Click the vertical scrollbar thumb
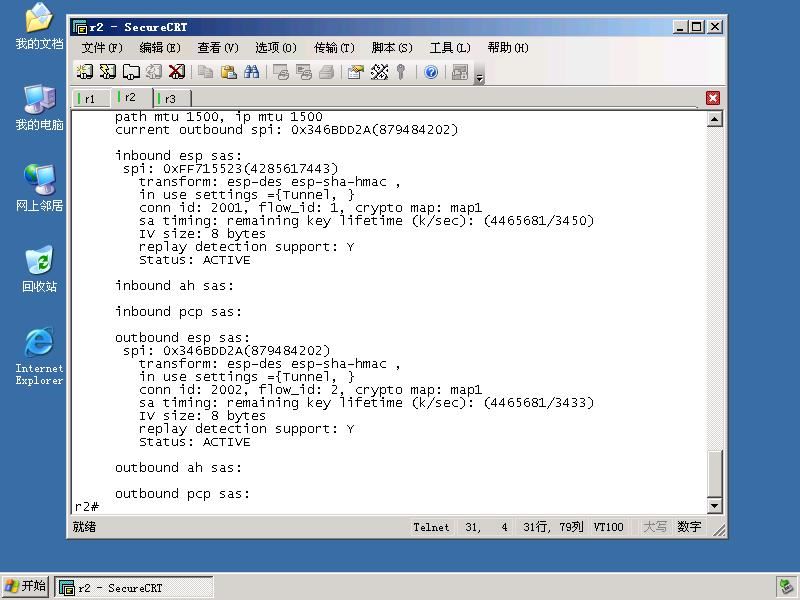This screenshot has height=600, width=800. (714, 473)
